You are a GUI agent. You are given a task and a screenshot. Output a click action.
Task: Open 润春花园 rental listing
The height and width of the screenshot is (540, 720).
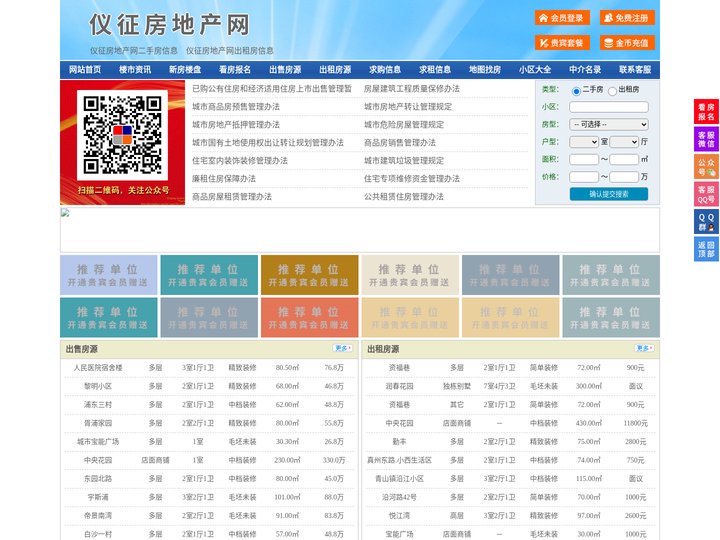point(399,386)
